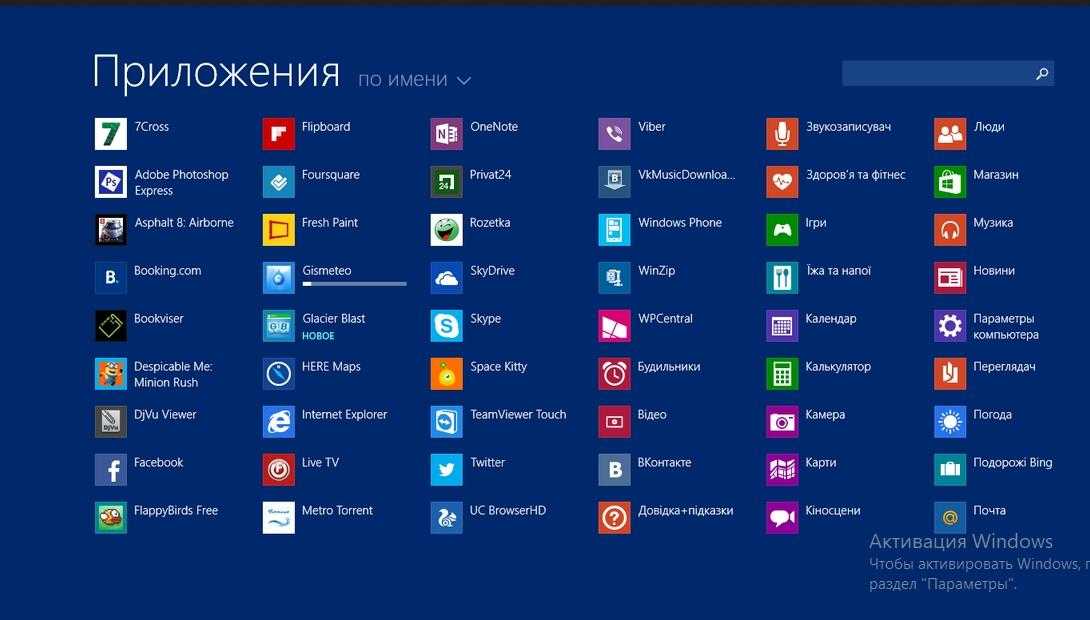Click the Facebook app icon
Screen dimensions: 1090x620
(111, 469)
